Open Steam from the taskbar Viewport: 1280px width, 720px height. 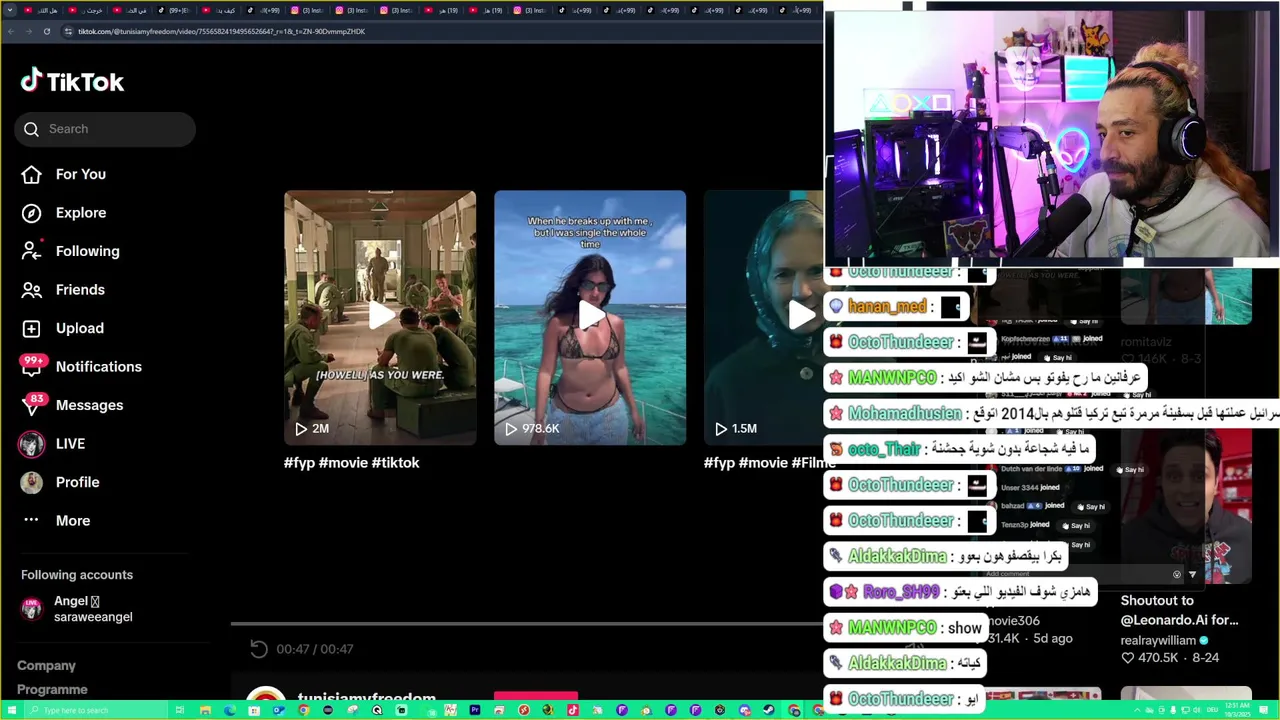(x=769, y=710)
